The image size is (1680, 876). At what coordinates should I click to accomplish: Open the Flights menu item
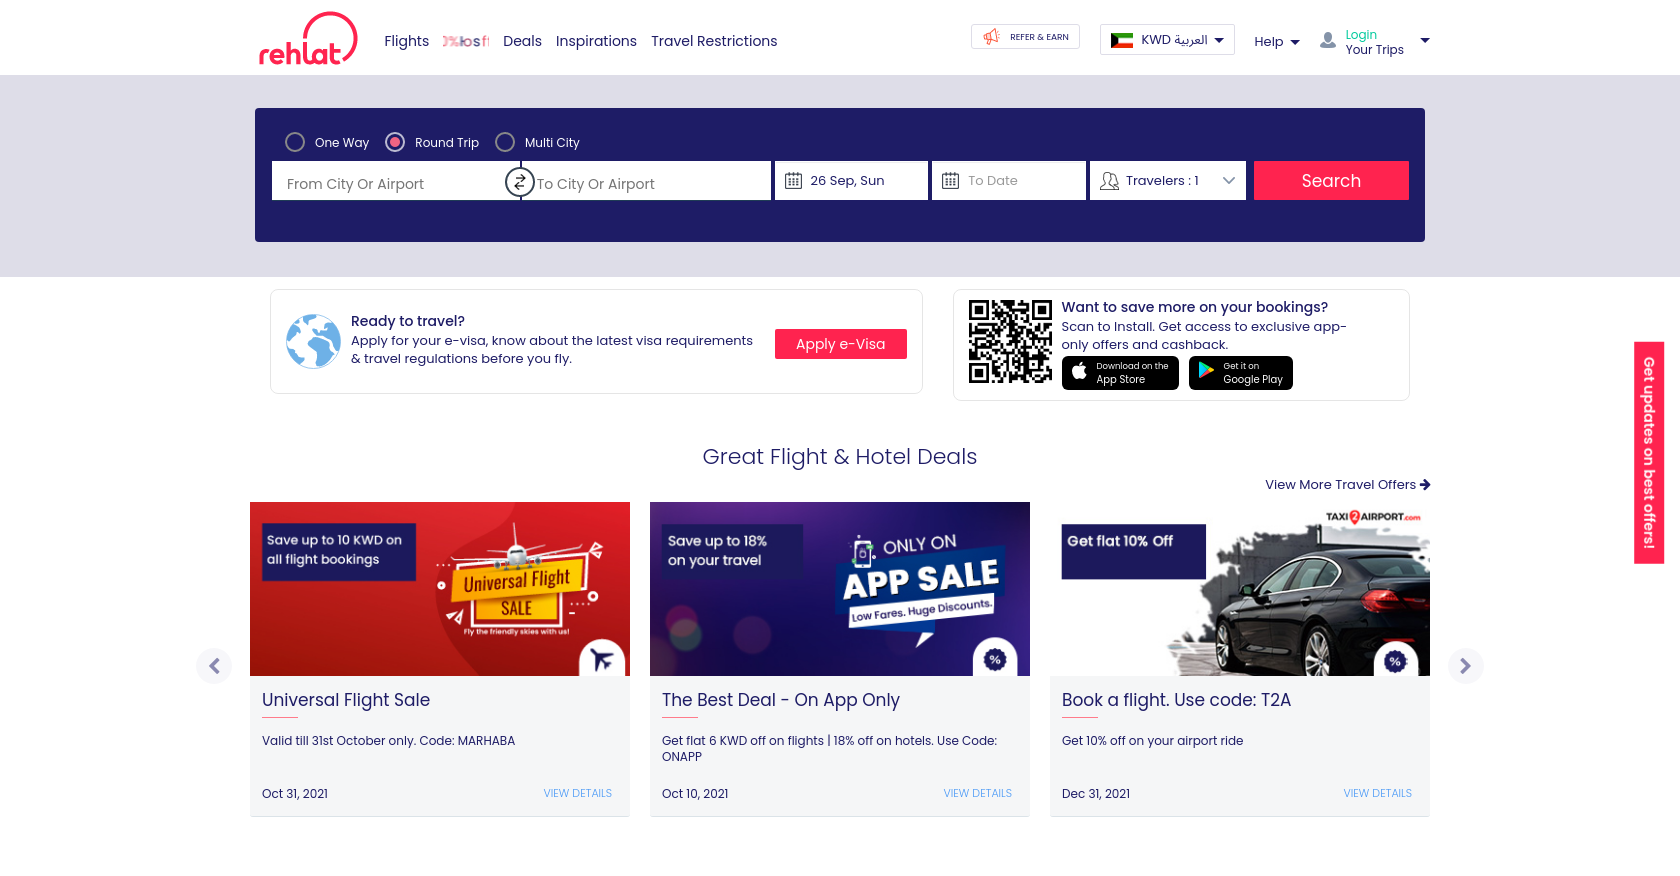tap(406, 41)
